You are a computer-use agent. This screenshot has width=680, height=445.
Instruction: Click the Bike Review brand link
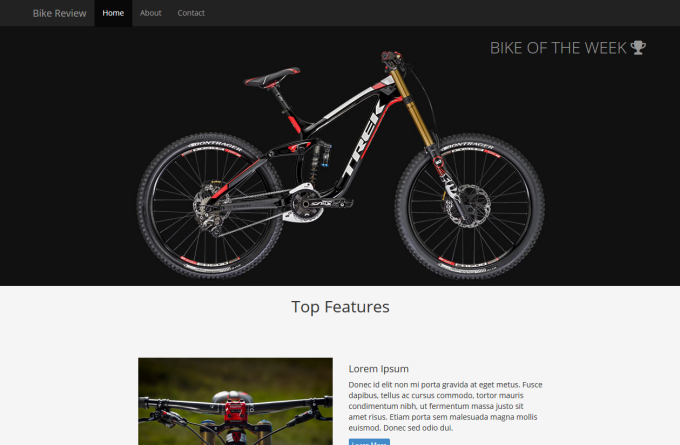[x=59, y=13]
